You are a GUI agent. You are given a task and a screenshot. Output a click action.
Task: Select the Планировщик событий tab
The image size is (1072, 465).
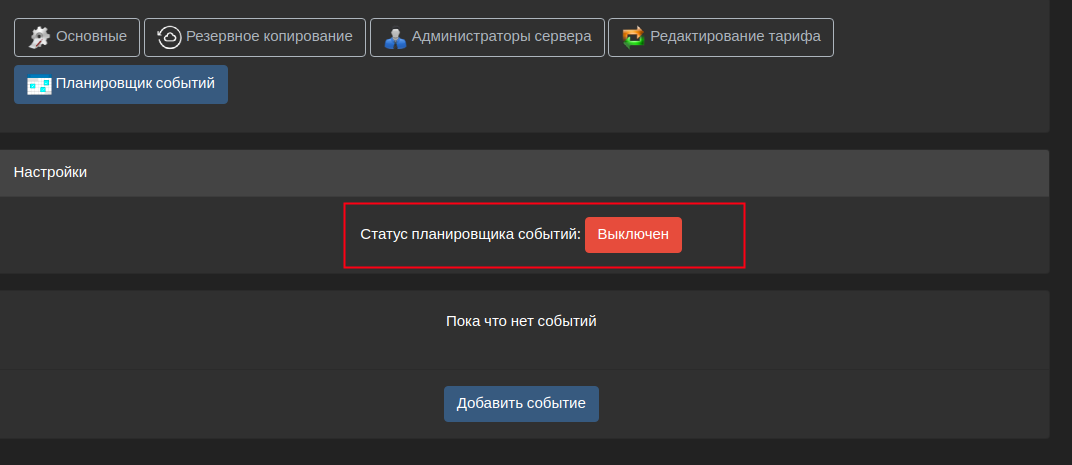click(121, 84)
